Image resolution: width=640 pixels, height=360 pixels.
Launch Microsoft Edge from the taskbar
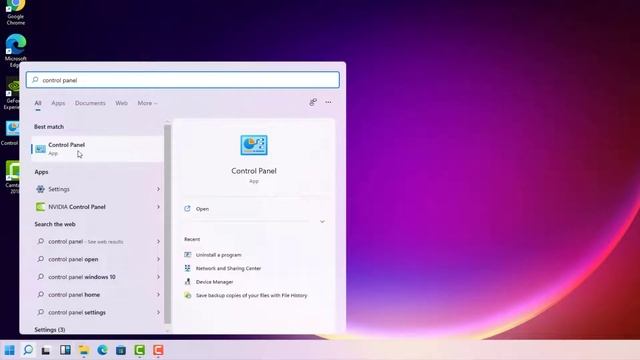102,350
